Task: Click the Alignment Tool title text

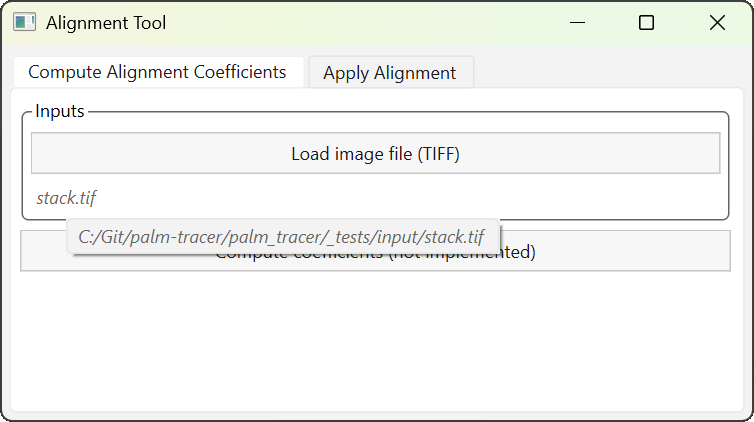Action: click(x=106, y=22)
